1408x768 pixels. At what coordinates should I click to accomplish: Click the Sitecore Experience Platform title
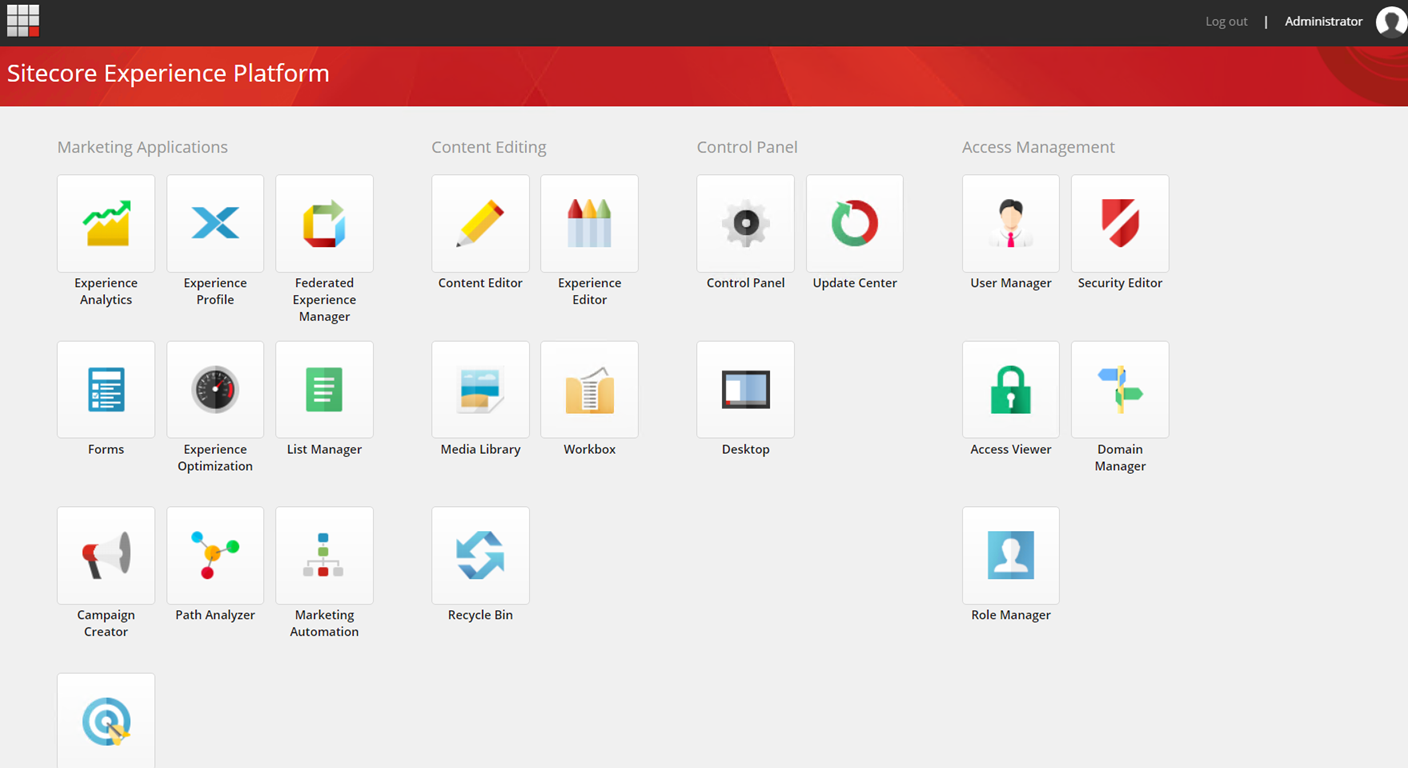pyautogui.click(x=168, y=73)
